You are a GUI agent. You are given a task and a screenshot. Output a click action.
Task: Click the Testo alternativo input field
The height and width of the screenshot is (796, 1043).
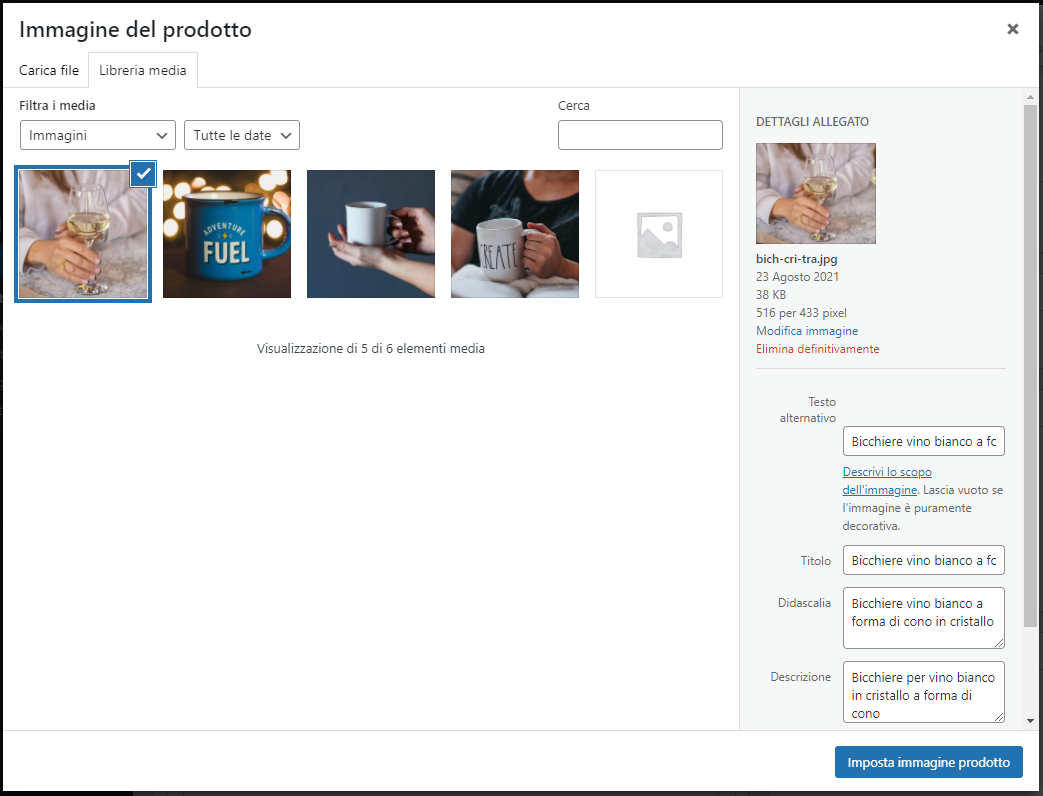923,441
